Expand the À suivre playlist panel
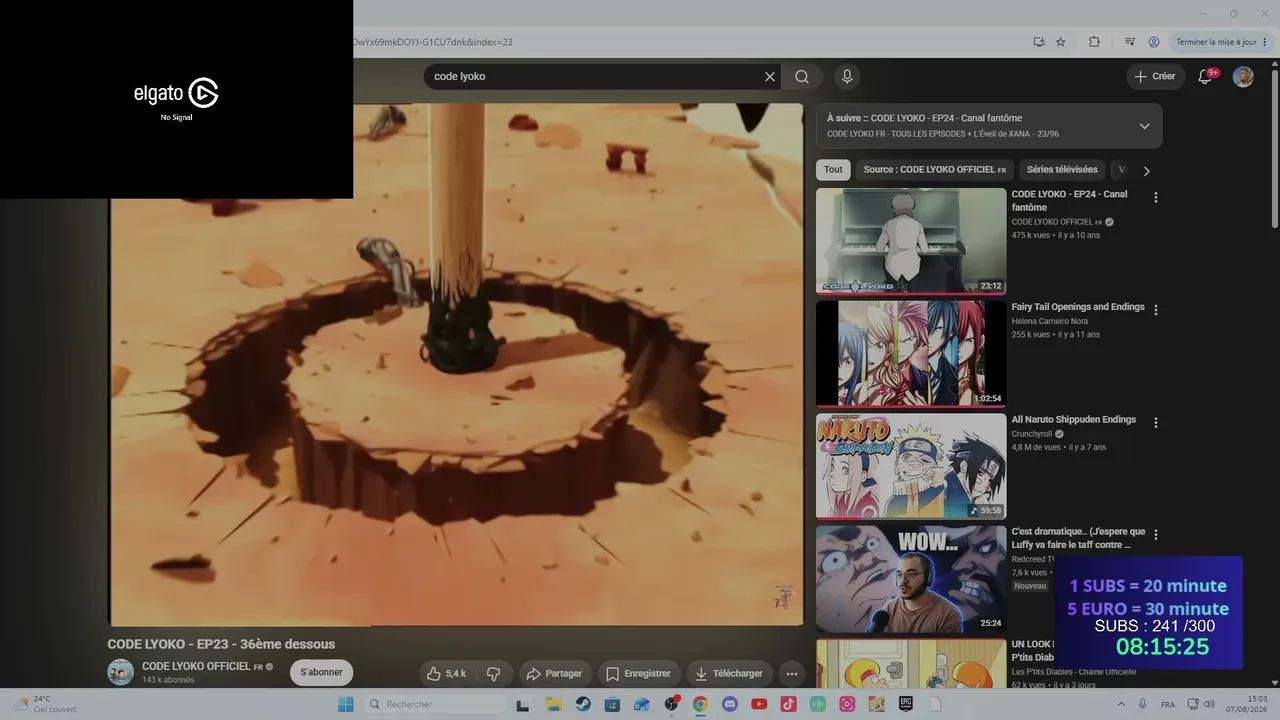Image resolution: width=1280 pixels, height=720 pixels. click(1144, 126)
